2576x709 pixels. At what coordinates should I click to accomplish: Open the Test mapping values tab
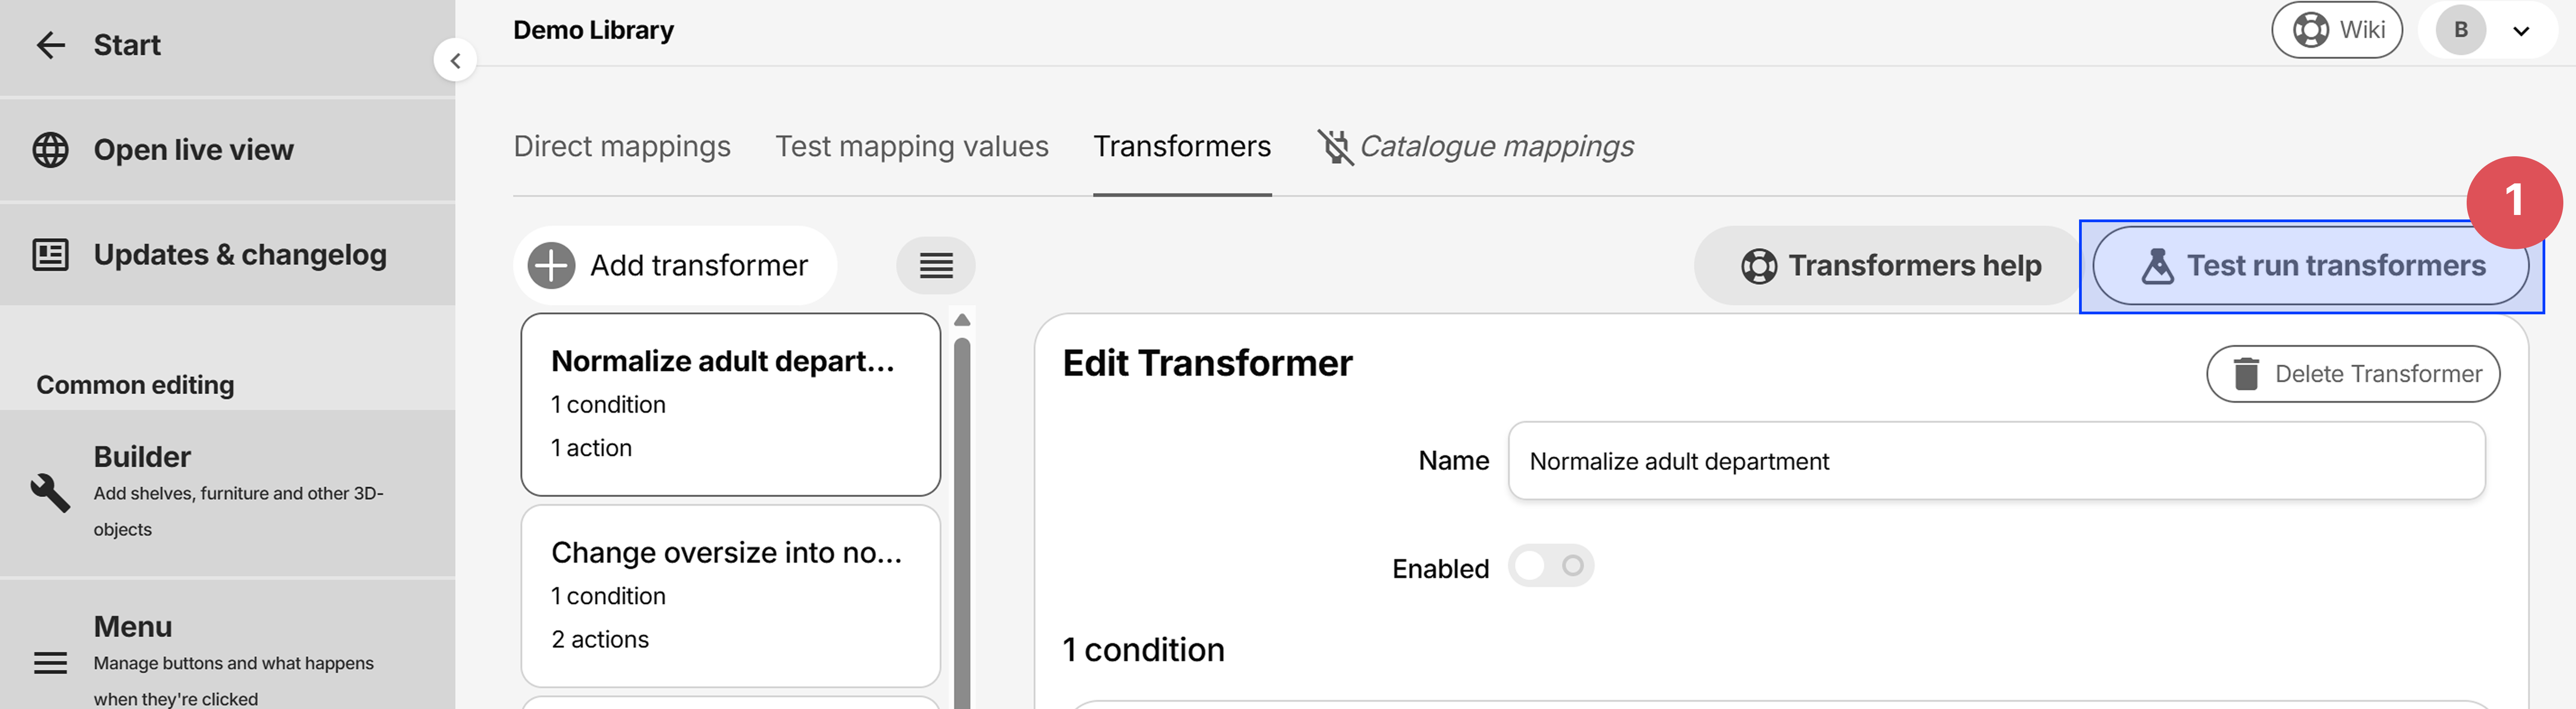coord(911,146)
